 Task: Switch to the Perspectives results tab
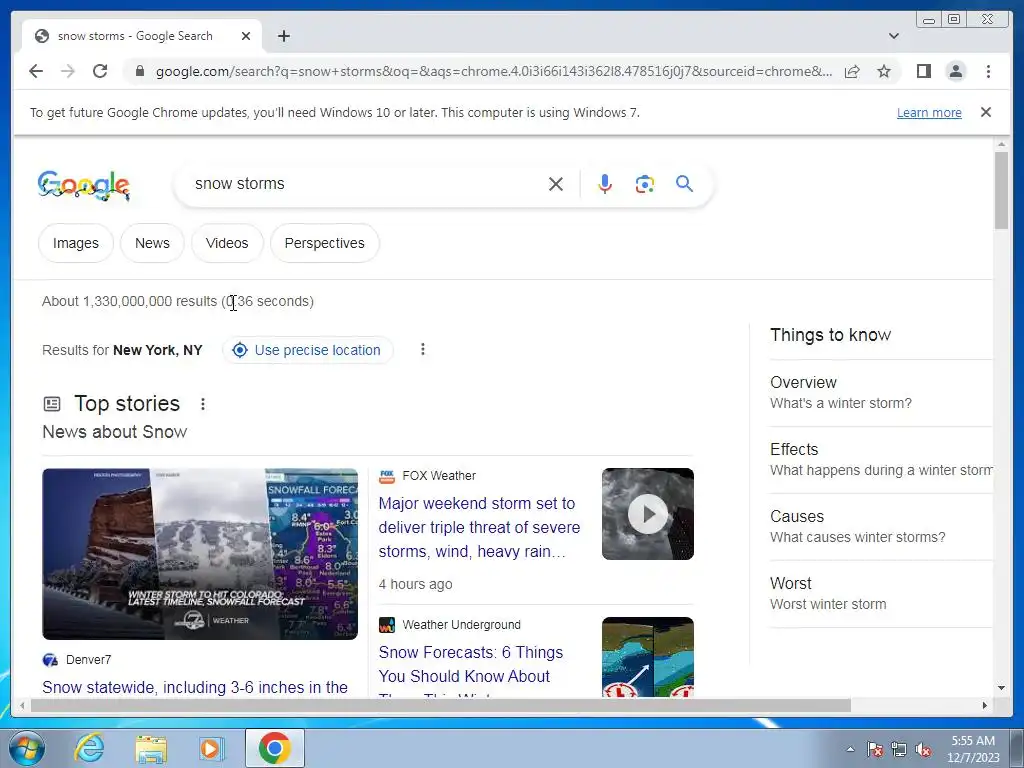325,243
